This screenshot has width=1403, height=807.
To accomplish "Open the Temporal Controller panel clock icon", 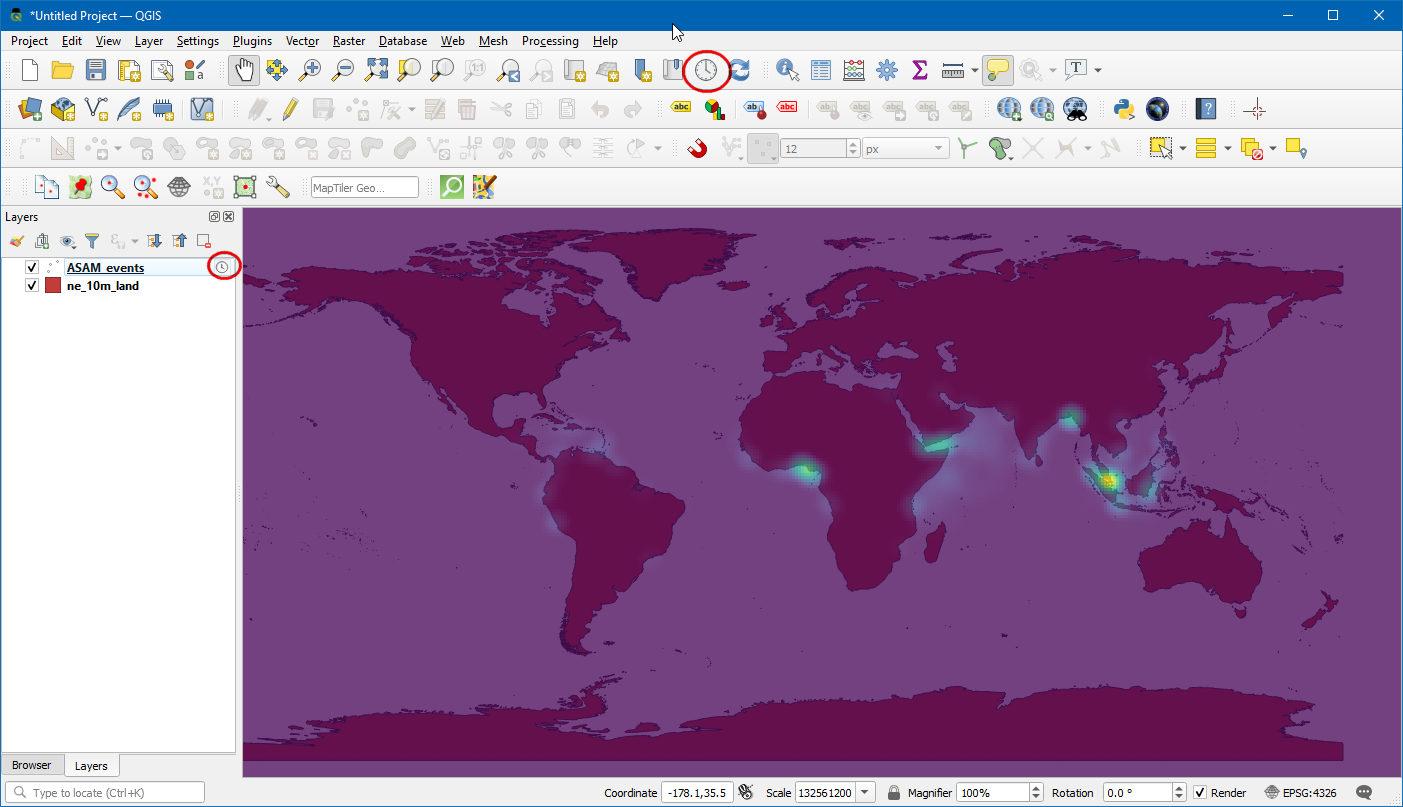I will (706, 70).
